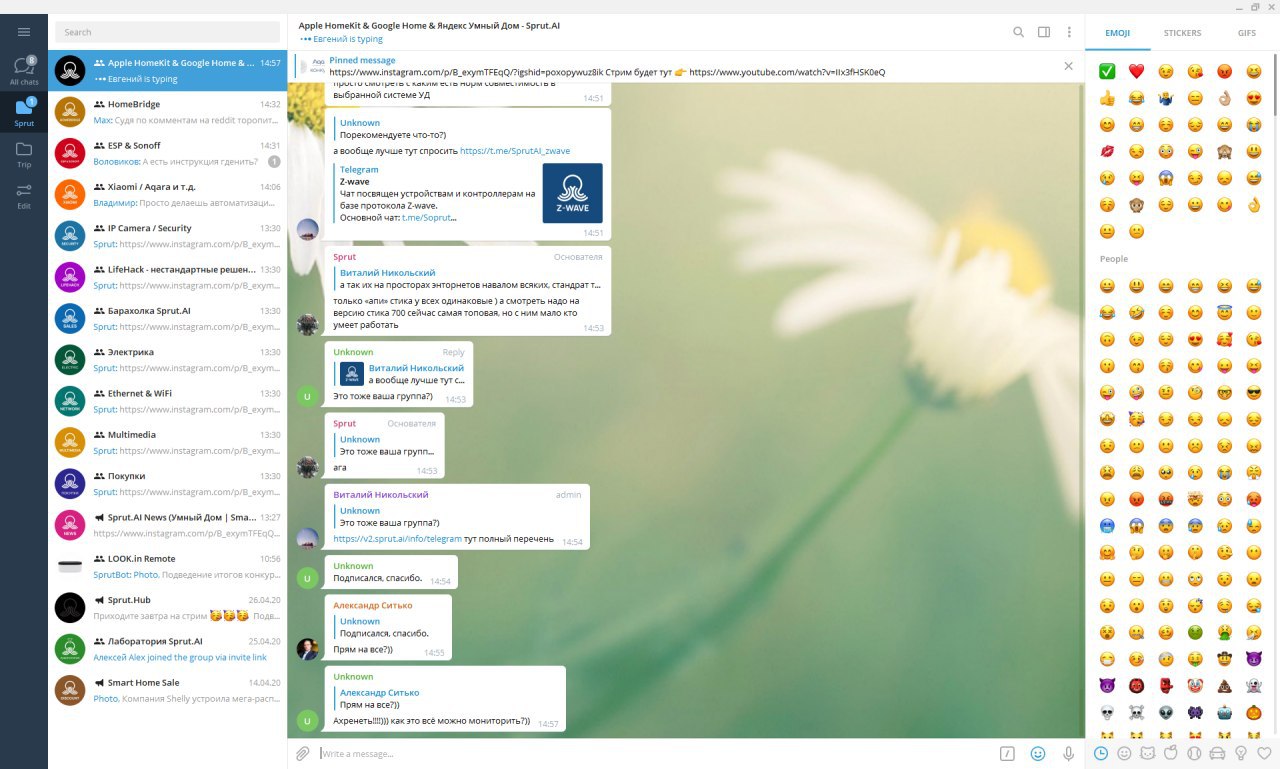Image resolution: width=1280 pixels, height=769 pixels.
Task: Jump to Activity ball emoji category
Action: pos(1194,753)
